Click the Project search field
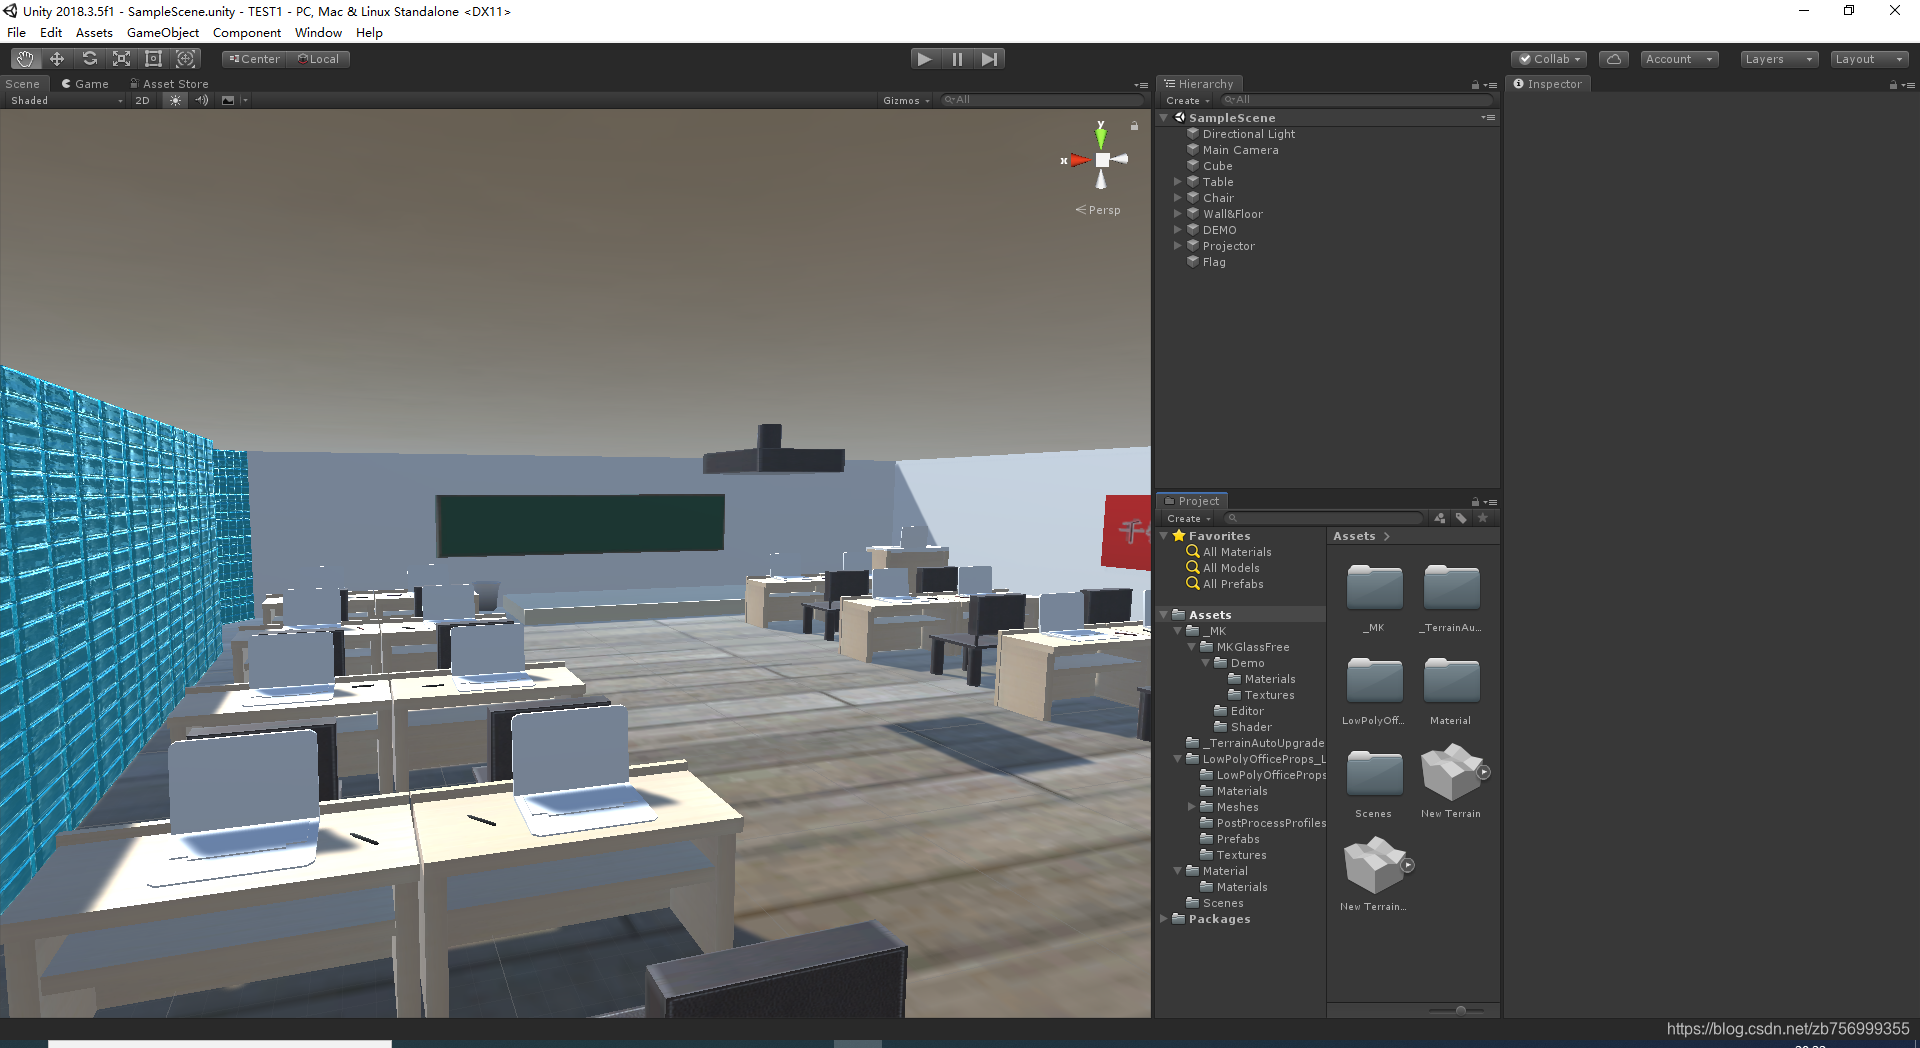 (1323, 518)
